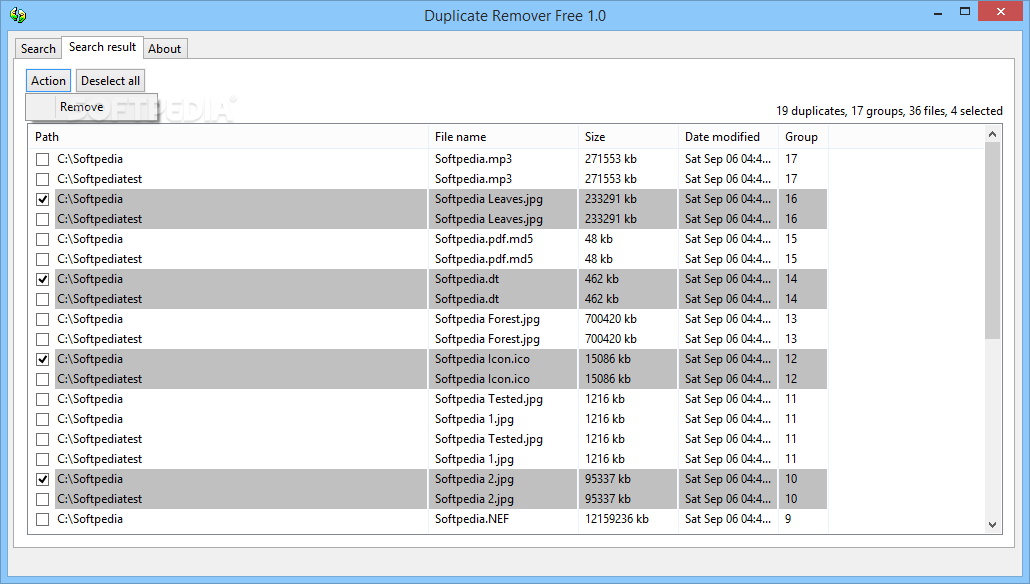This screenshot has width=1030, height=584.
Task: Click the scrollbar up arrow of the results list
Action: (x=993, y=135)
